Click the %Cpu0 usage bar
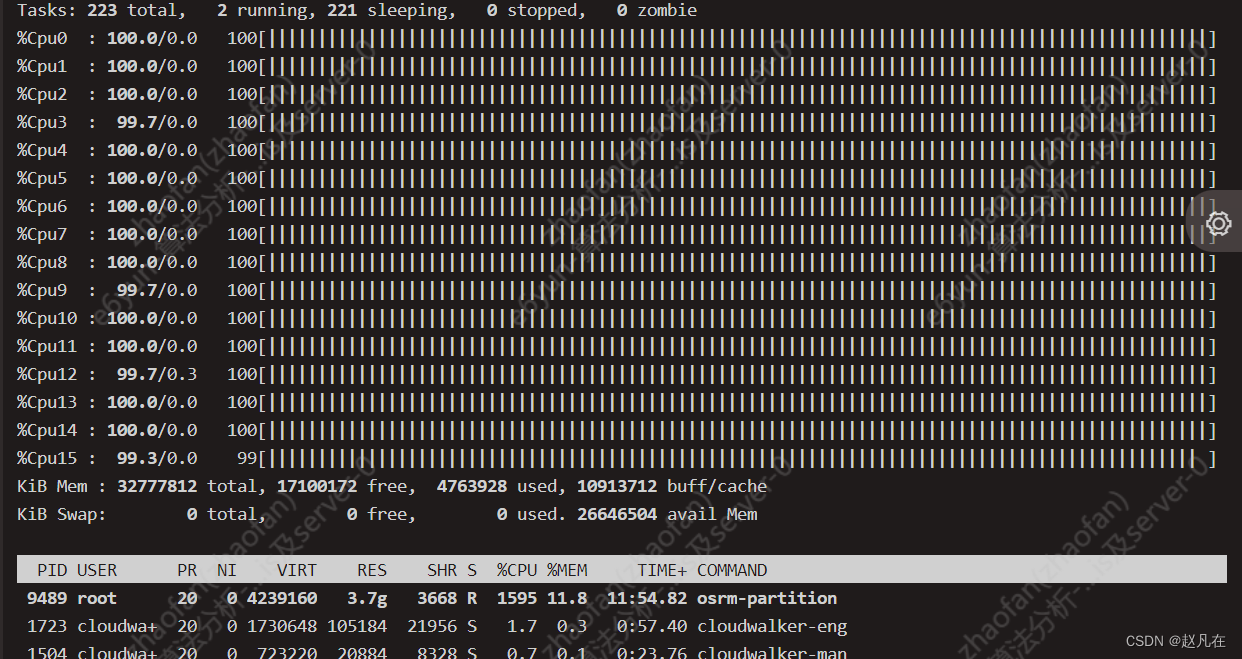1242x659 pixels. coord(738,39)
